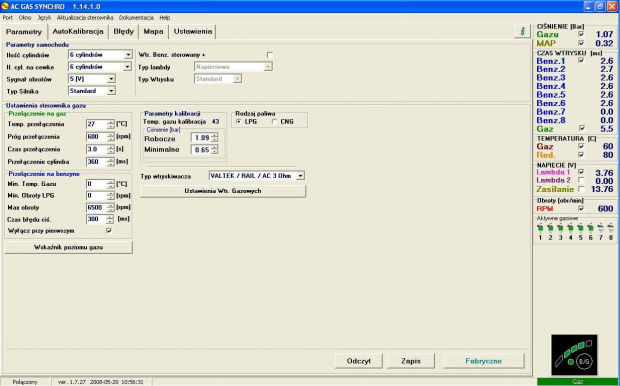Viewport: 620px width, 386px height.
Task: Click gas injector 4 indicator icon
Action: click(570, 228)
